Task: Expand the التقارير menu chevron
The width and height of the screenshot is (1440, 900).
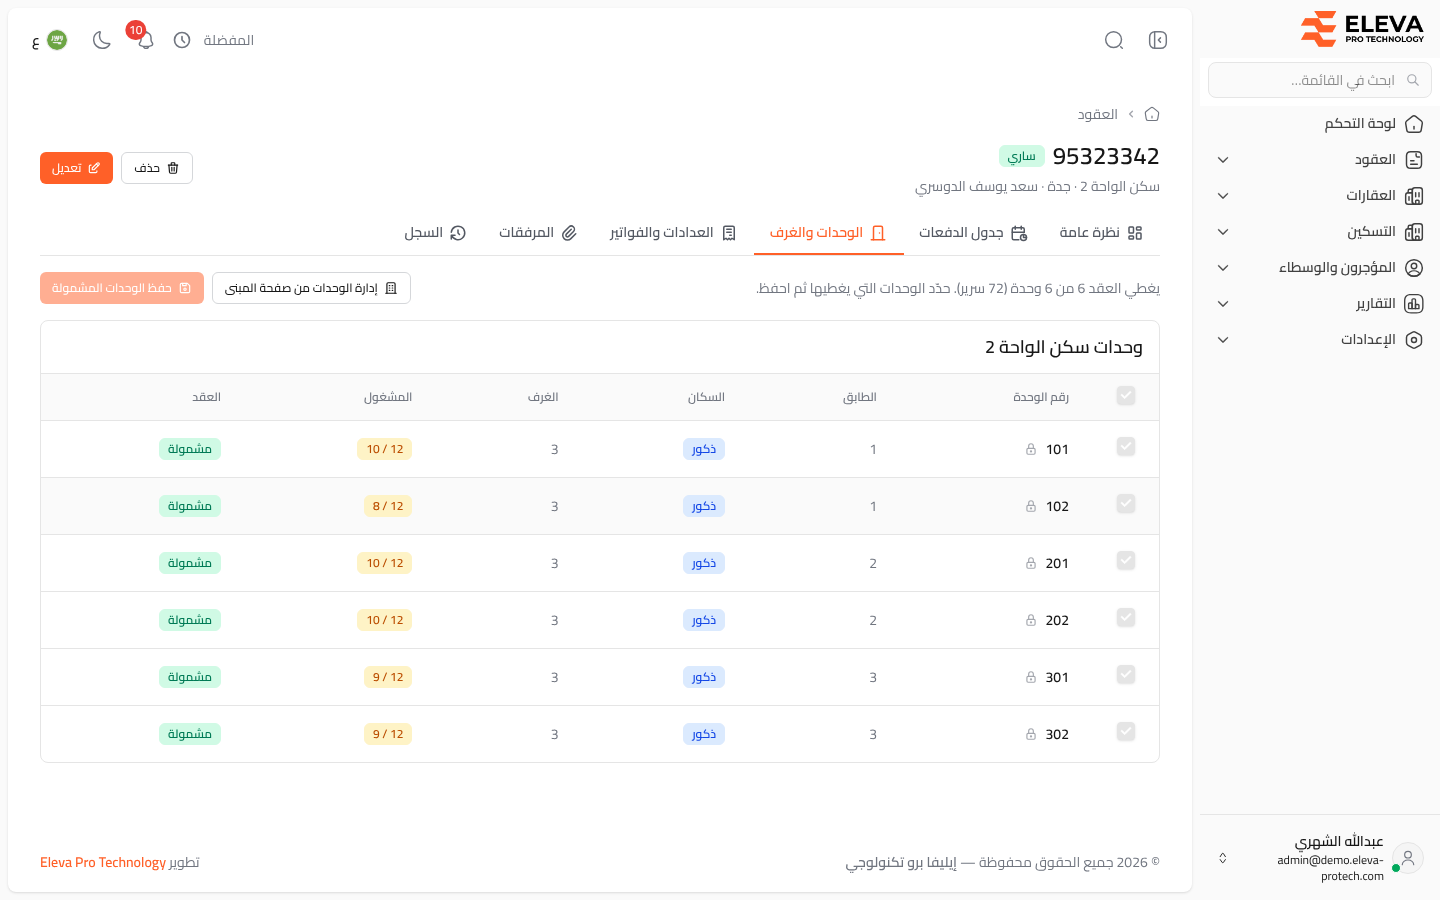Action: [1223, 304]
